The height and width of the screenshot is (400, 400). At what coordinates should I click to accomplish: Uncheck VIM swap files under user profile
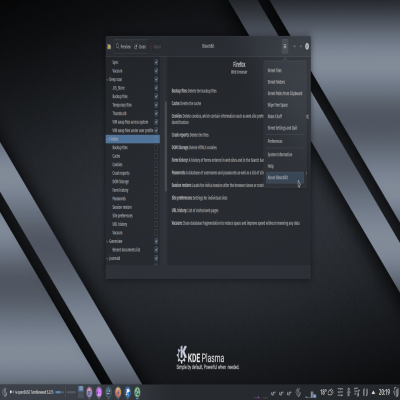tap(156, 130)
